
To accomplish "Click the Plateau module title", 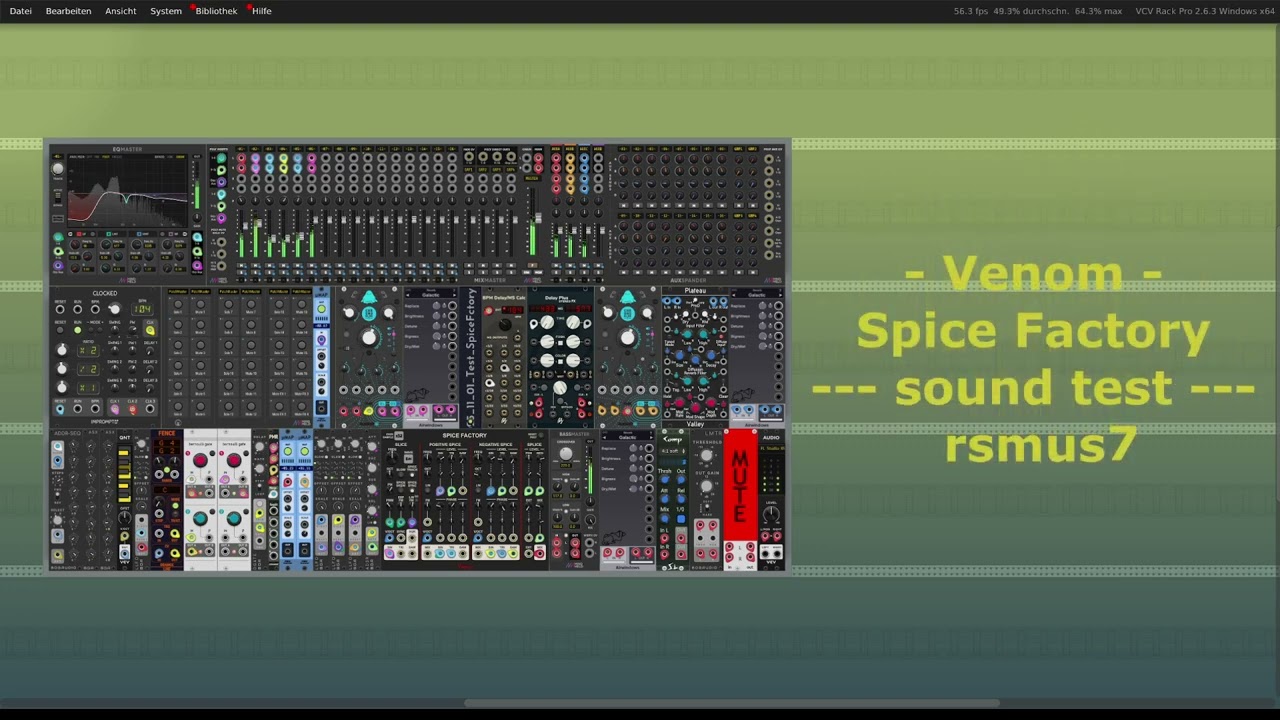I will pyautogui.click(x=695, y=290).
